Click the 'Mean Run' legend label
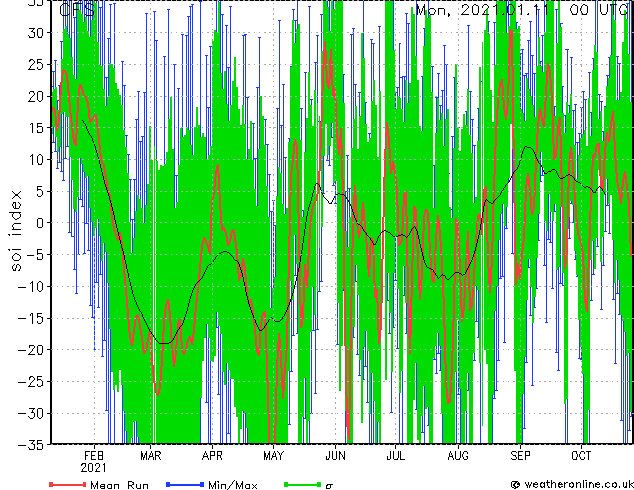This screenshot has width=634, height=490. pyautogui.click(x=119, y=485)
